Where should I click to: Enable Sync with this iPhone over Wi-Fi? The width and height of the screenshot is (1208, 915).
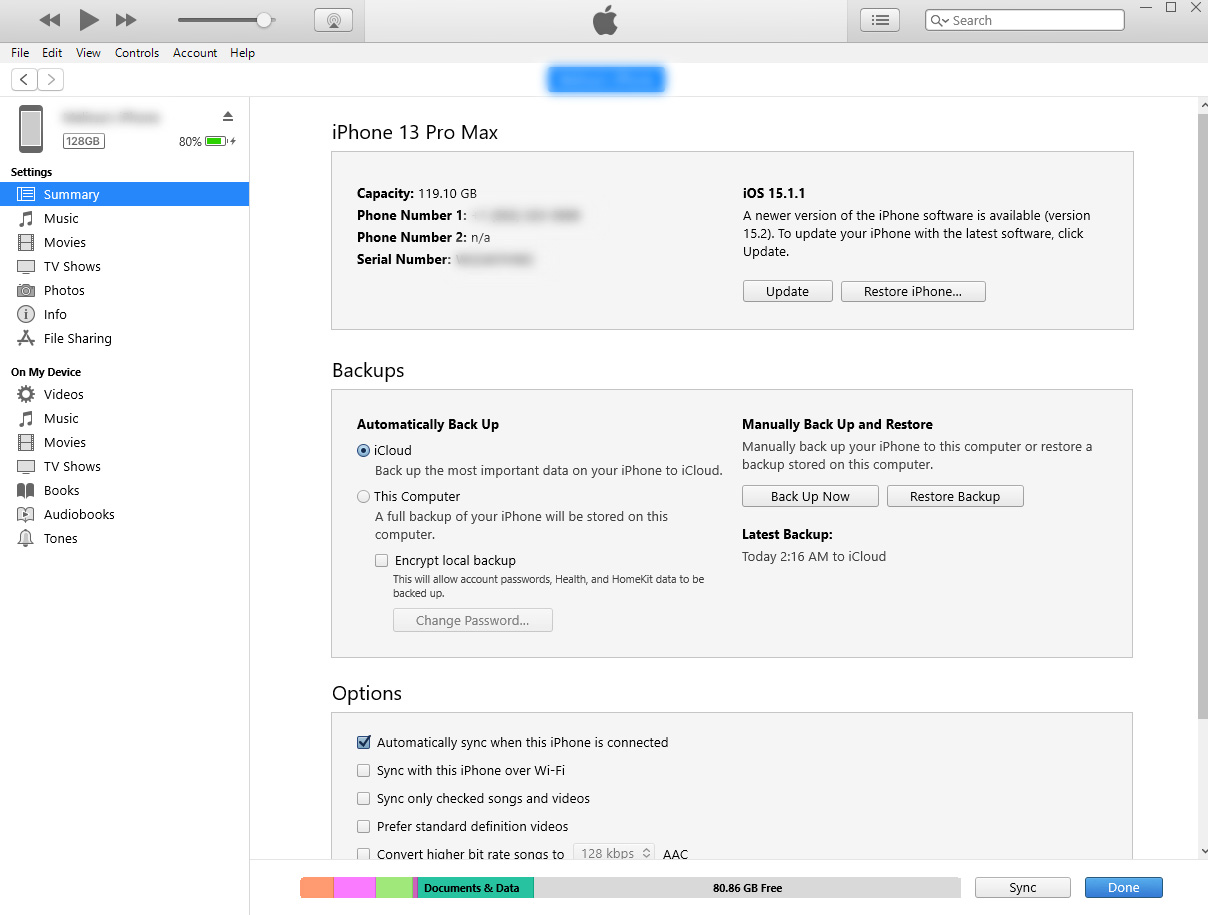click(x=364, y=771)
